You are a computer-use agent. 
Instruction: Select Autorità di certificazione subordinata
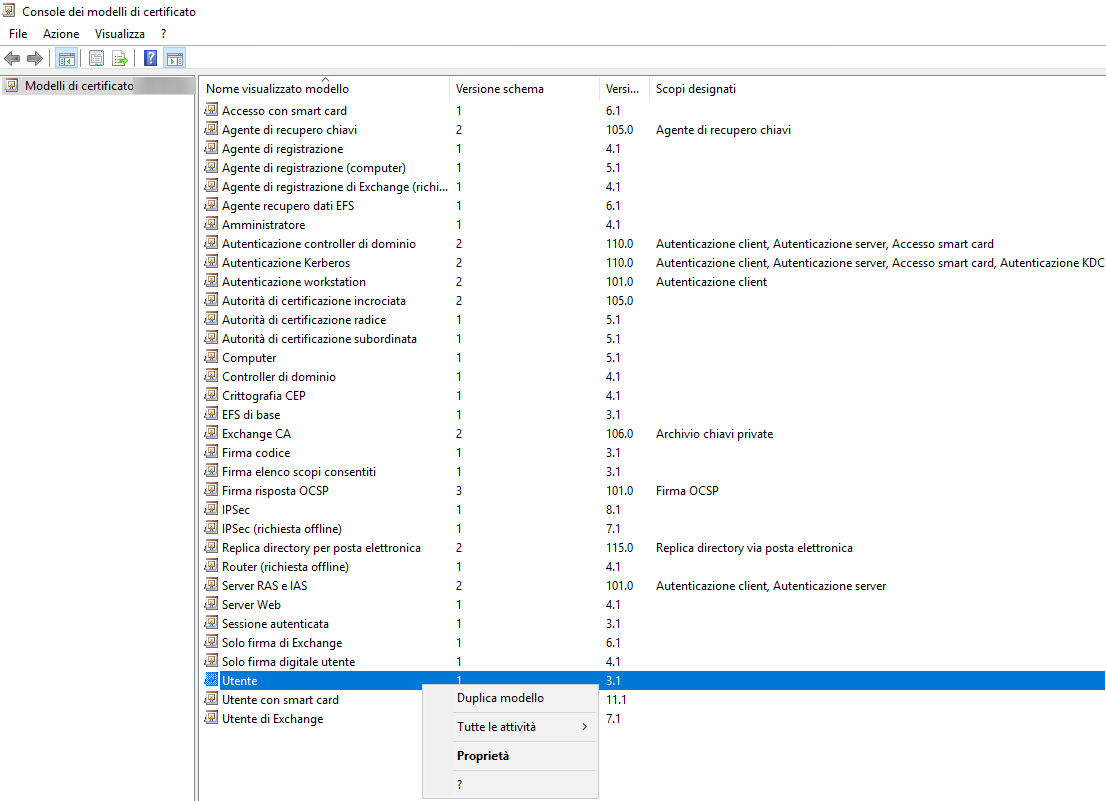(x=319, y=339)
